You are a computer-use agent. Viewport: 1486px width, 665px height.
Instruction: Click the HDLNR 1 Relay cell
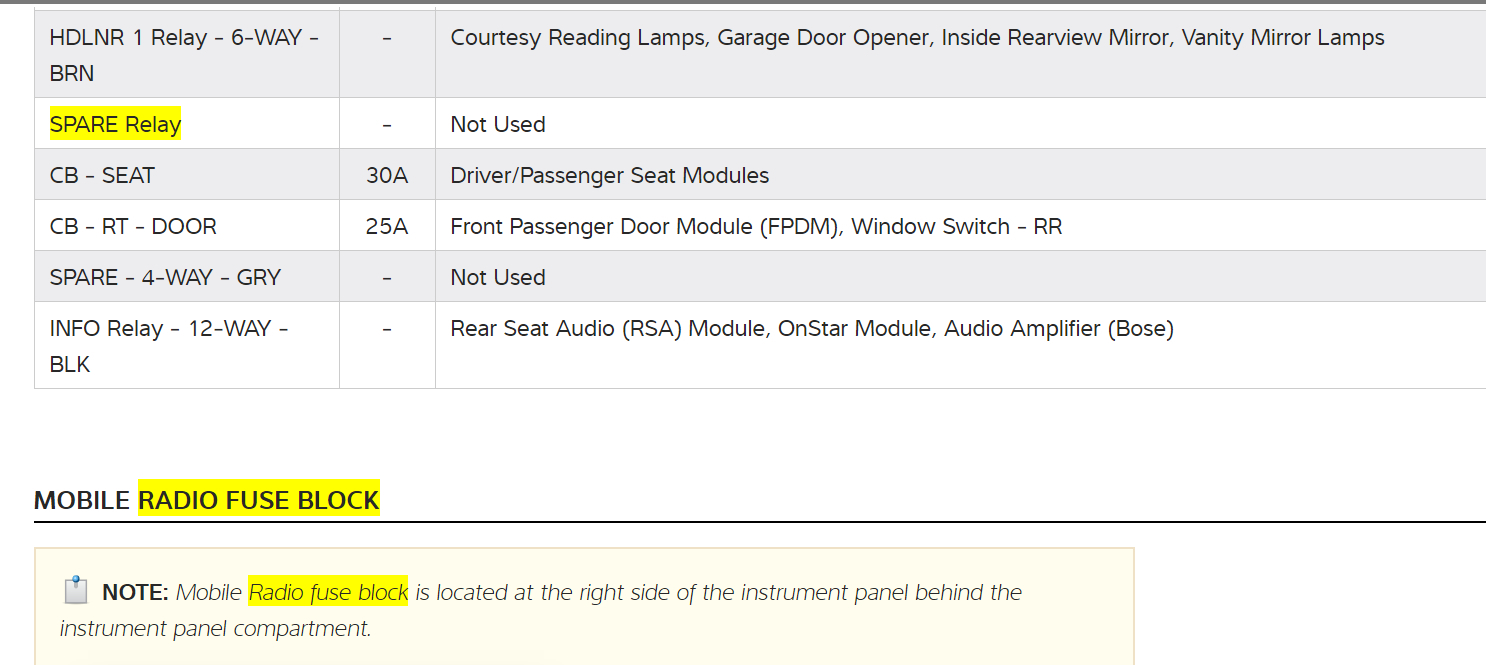(185, 56)
